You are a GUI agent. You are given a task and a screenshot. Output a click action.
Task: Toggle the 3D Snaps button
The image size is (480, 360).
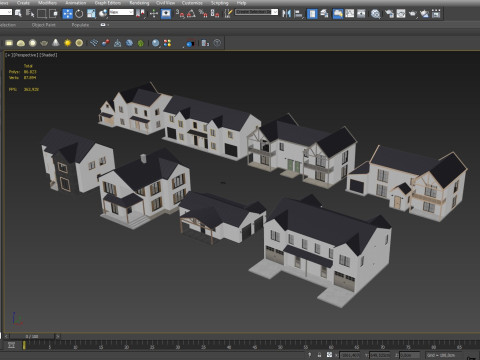coord(180,13)
